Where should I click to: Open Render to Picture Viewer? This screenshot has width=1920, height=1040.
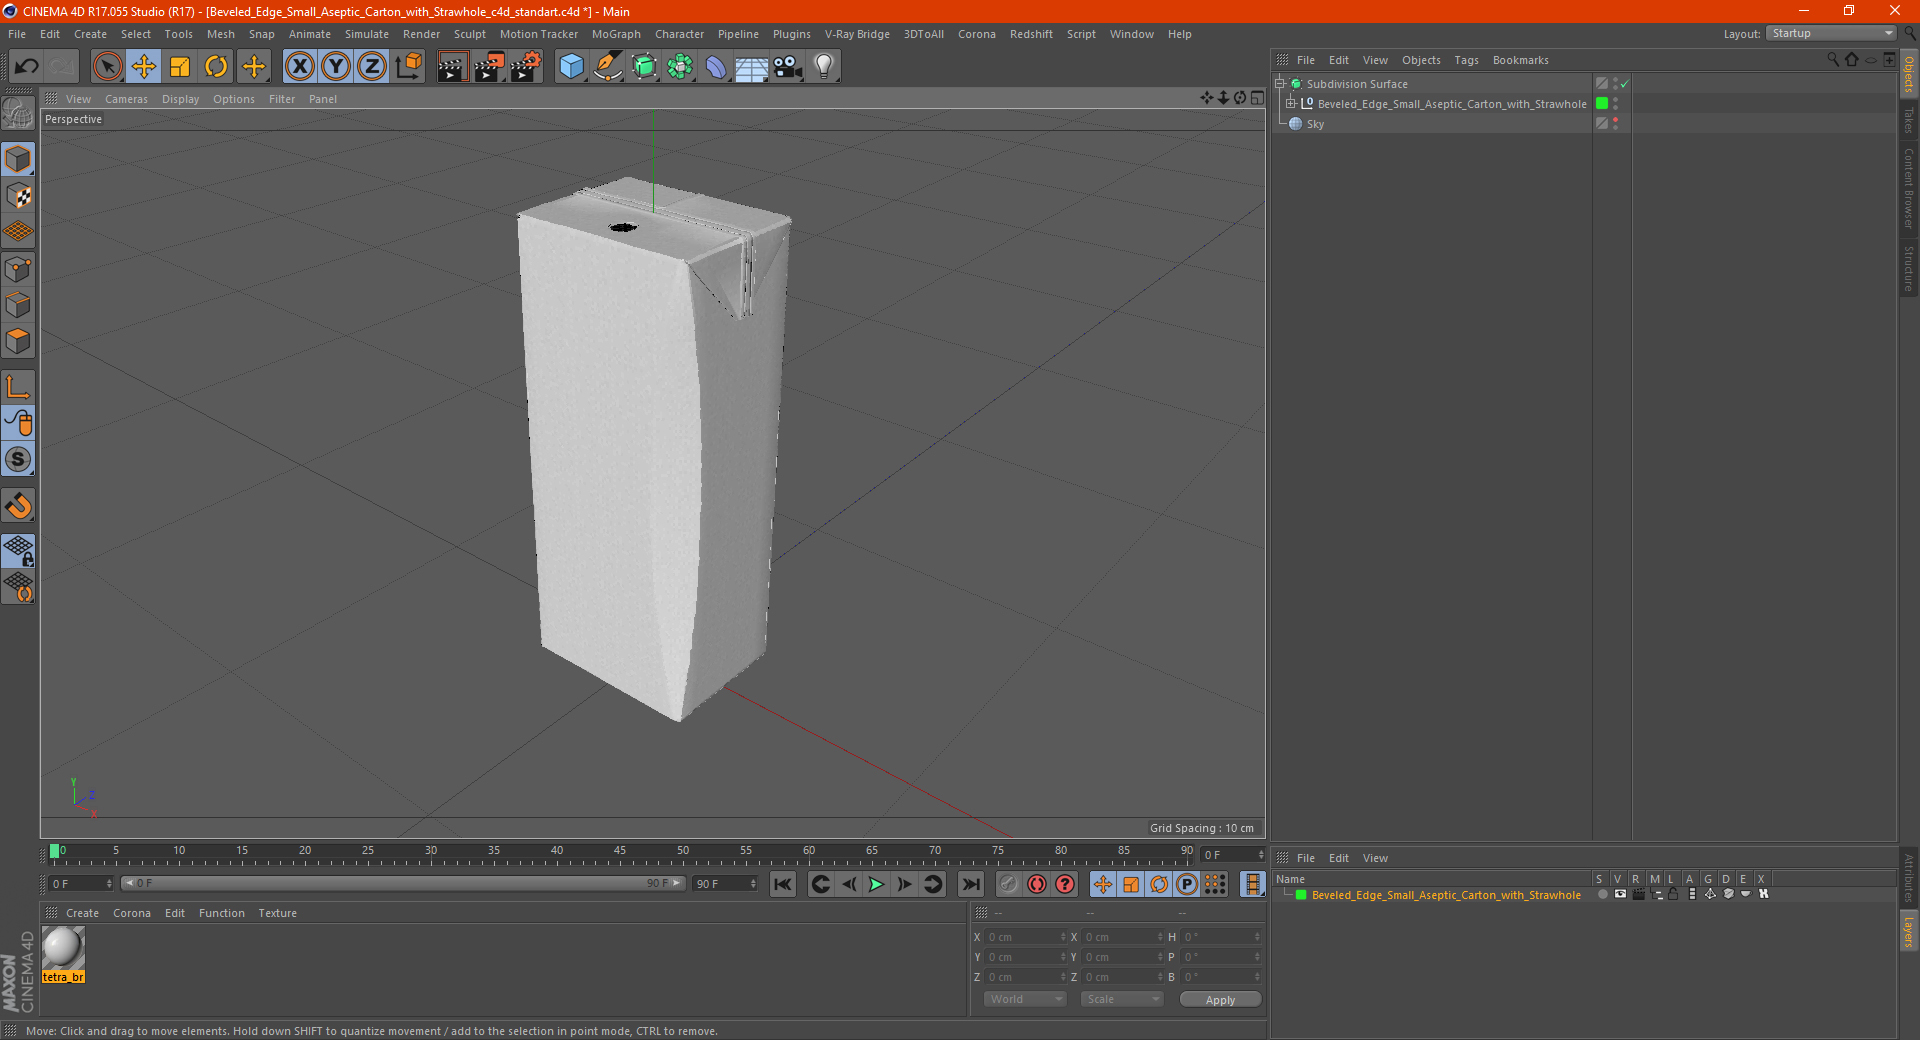(489, 67)
